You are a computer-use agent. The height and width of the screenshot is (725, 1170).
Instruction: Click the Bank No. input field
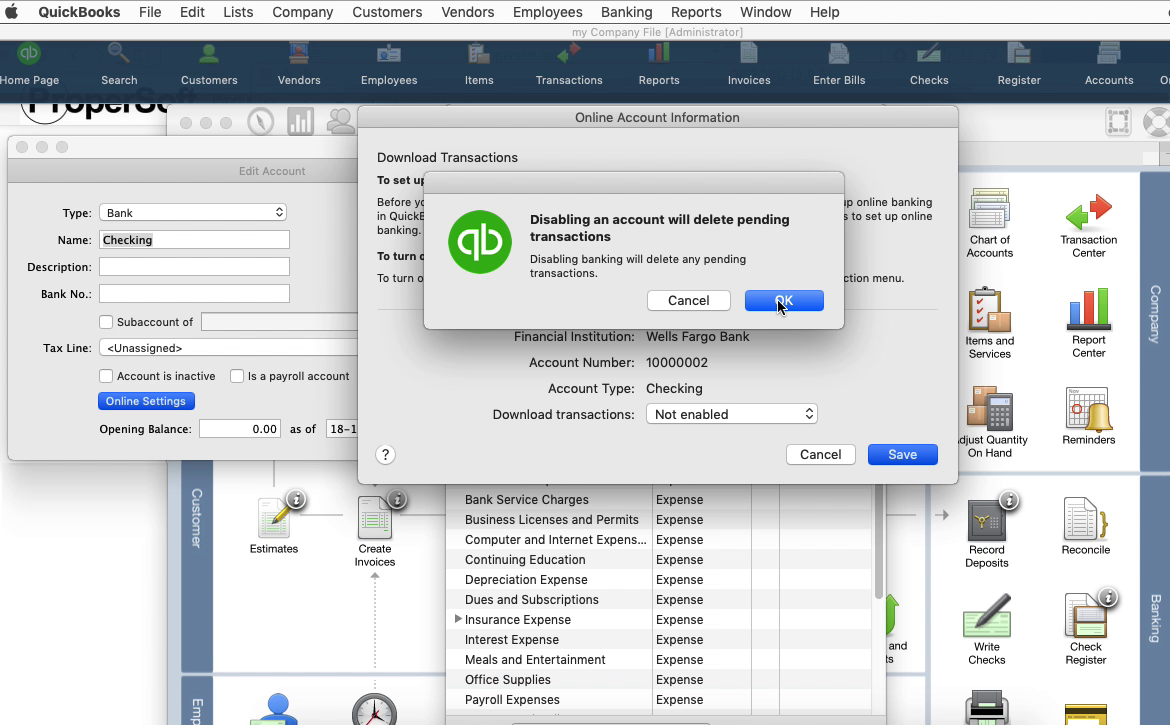[x=194, y=293]
